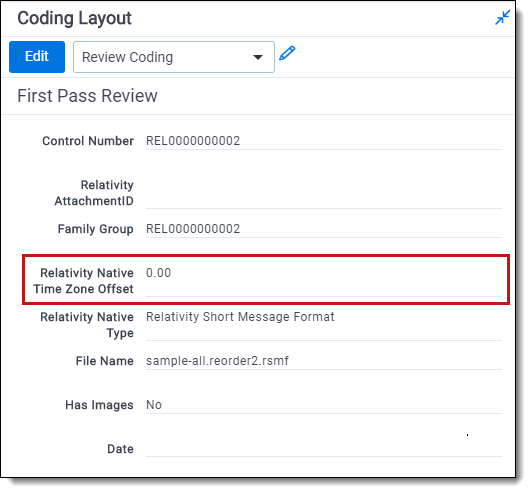Click the Family Group label

[x=96, y=229]
